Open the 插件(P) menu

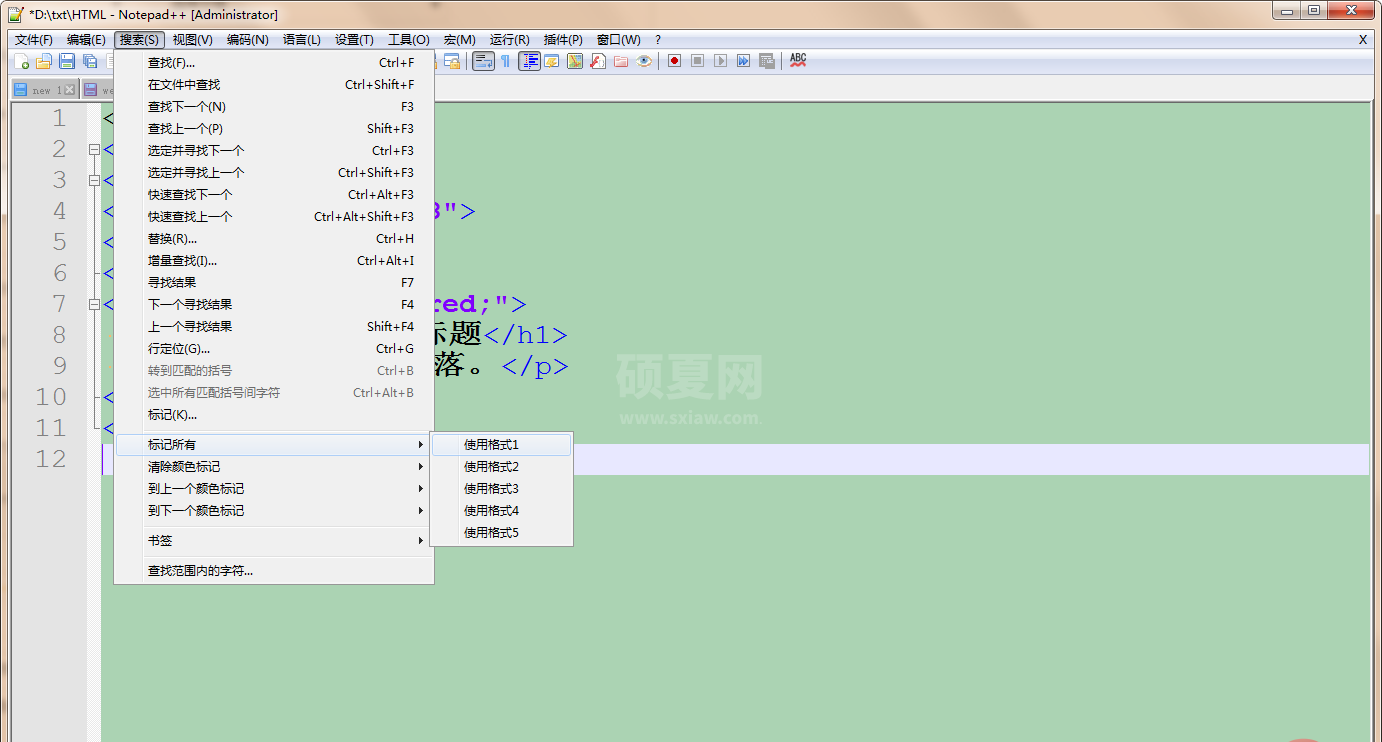(x=563, y=40)
